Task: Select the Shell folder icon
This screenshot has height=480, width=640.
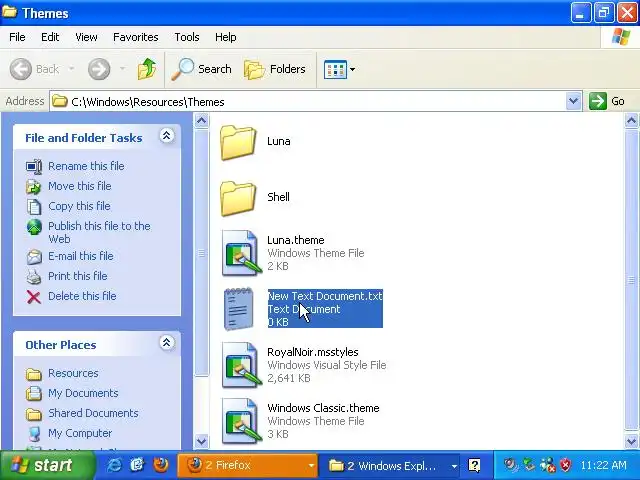Action: (x=238, y=198)
